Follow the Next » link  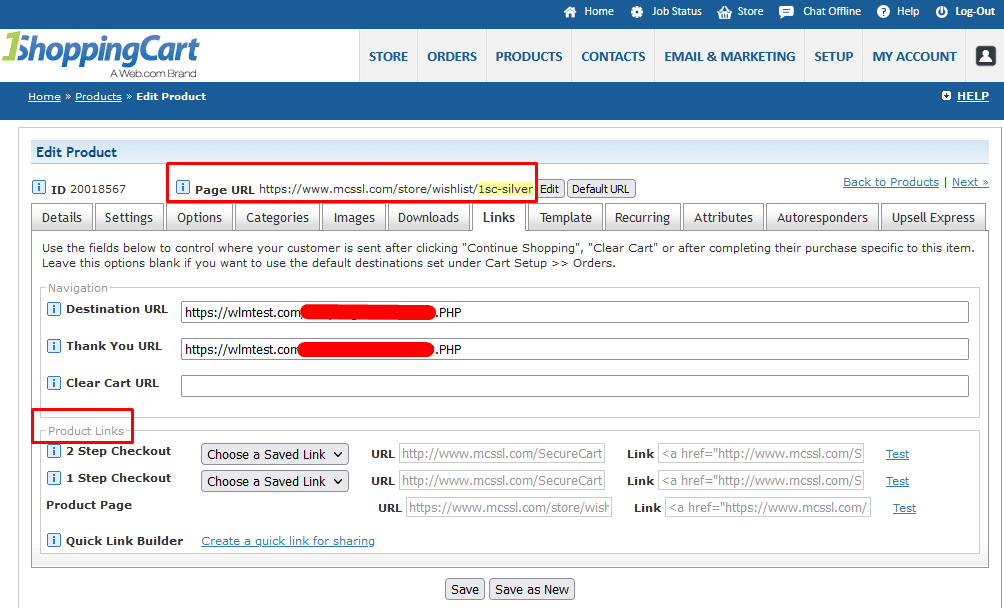point(970,182)
